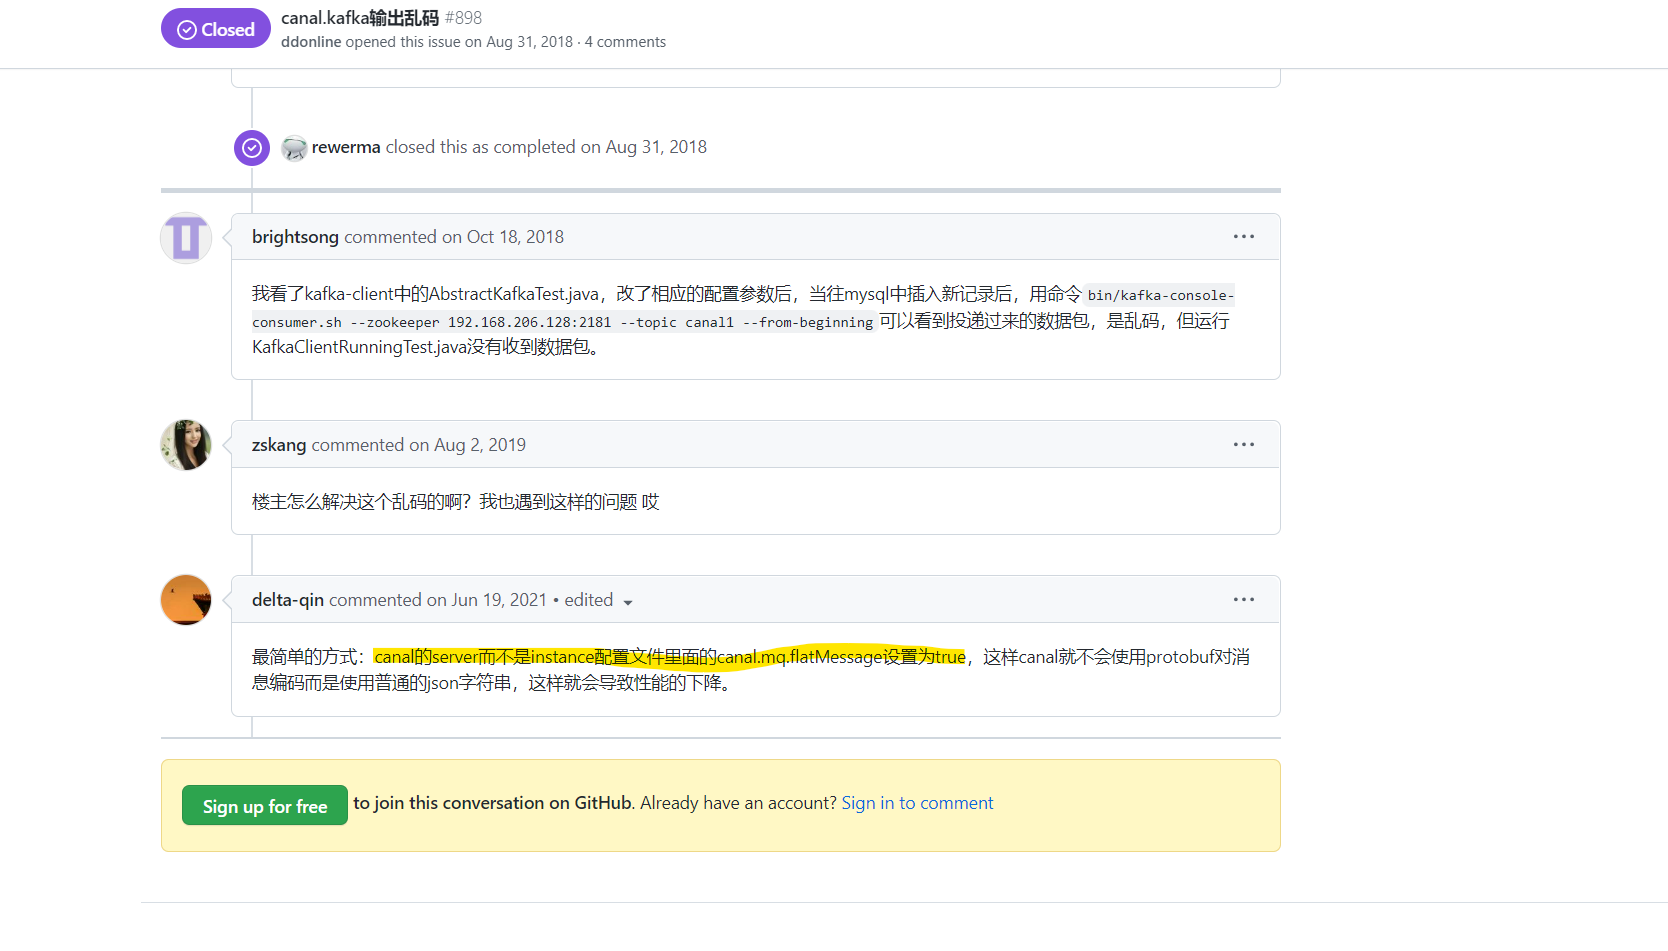Open ddonline's profile link in the header

click(311, 42)
